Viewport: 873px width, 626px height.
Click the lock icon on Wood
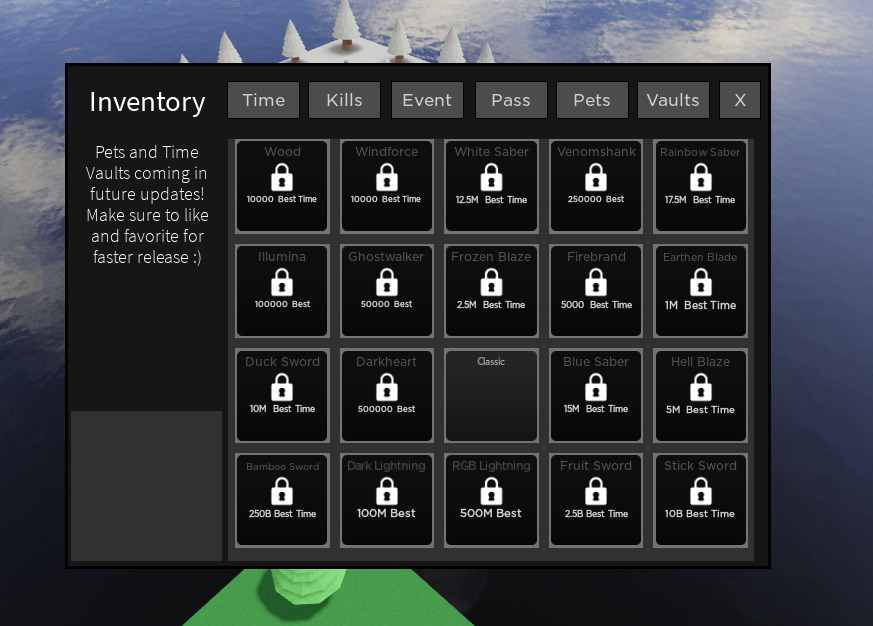[x=282, y=177]
